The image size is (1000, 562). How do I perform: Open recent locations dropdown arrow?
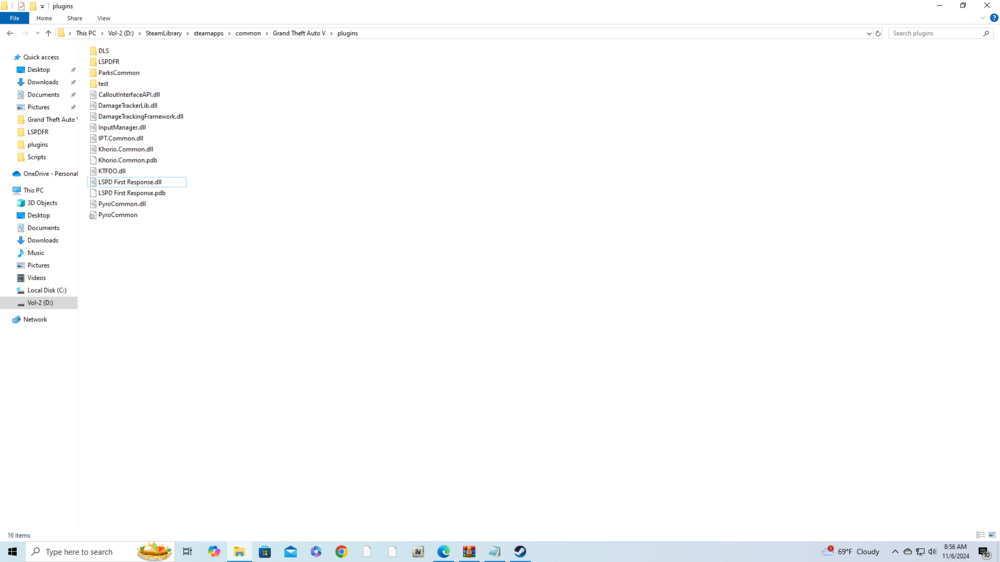38,33
